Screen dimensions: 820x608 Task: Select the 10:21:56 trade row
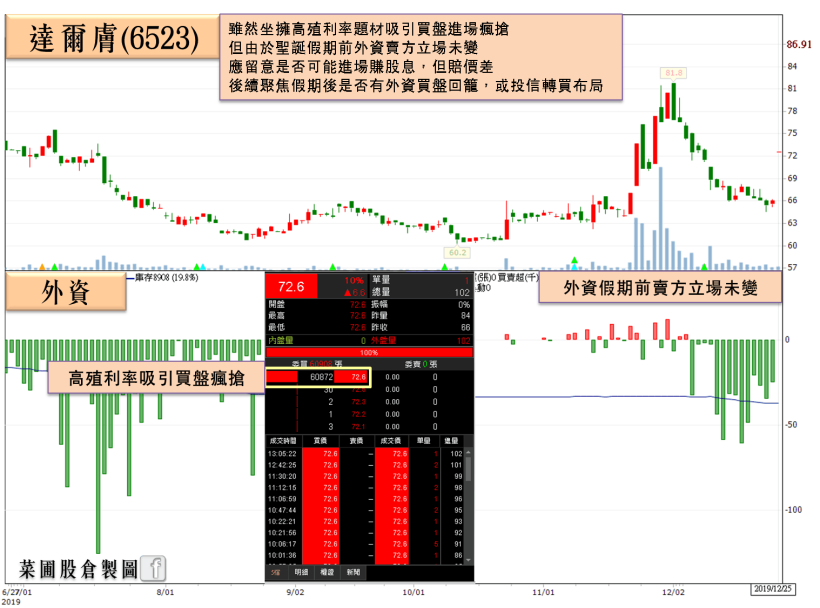(365, 533)
